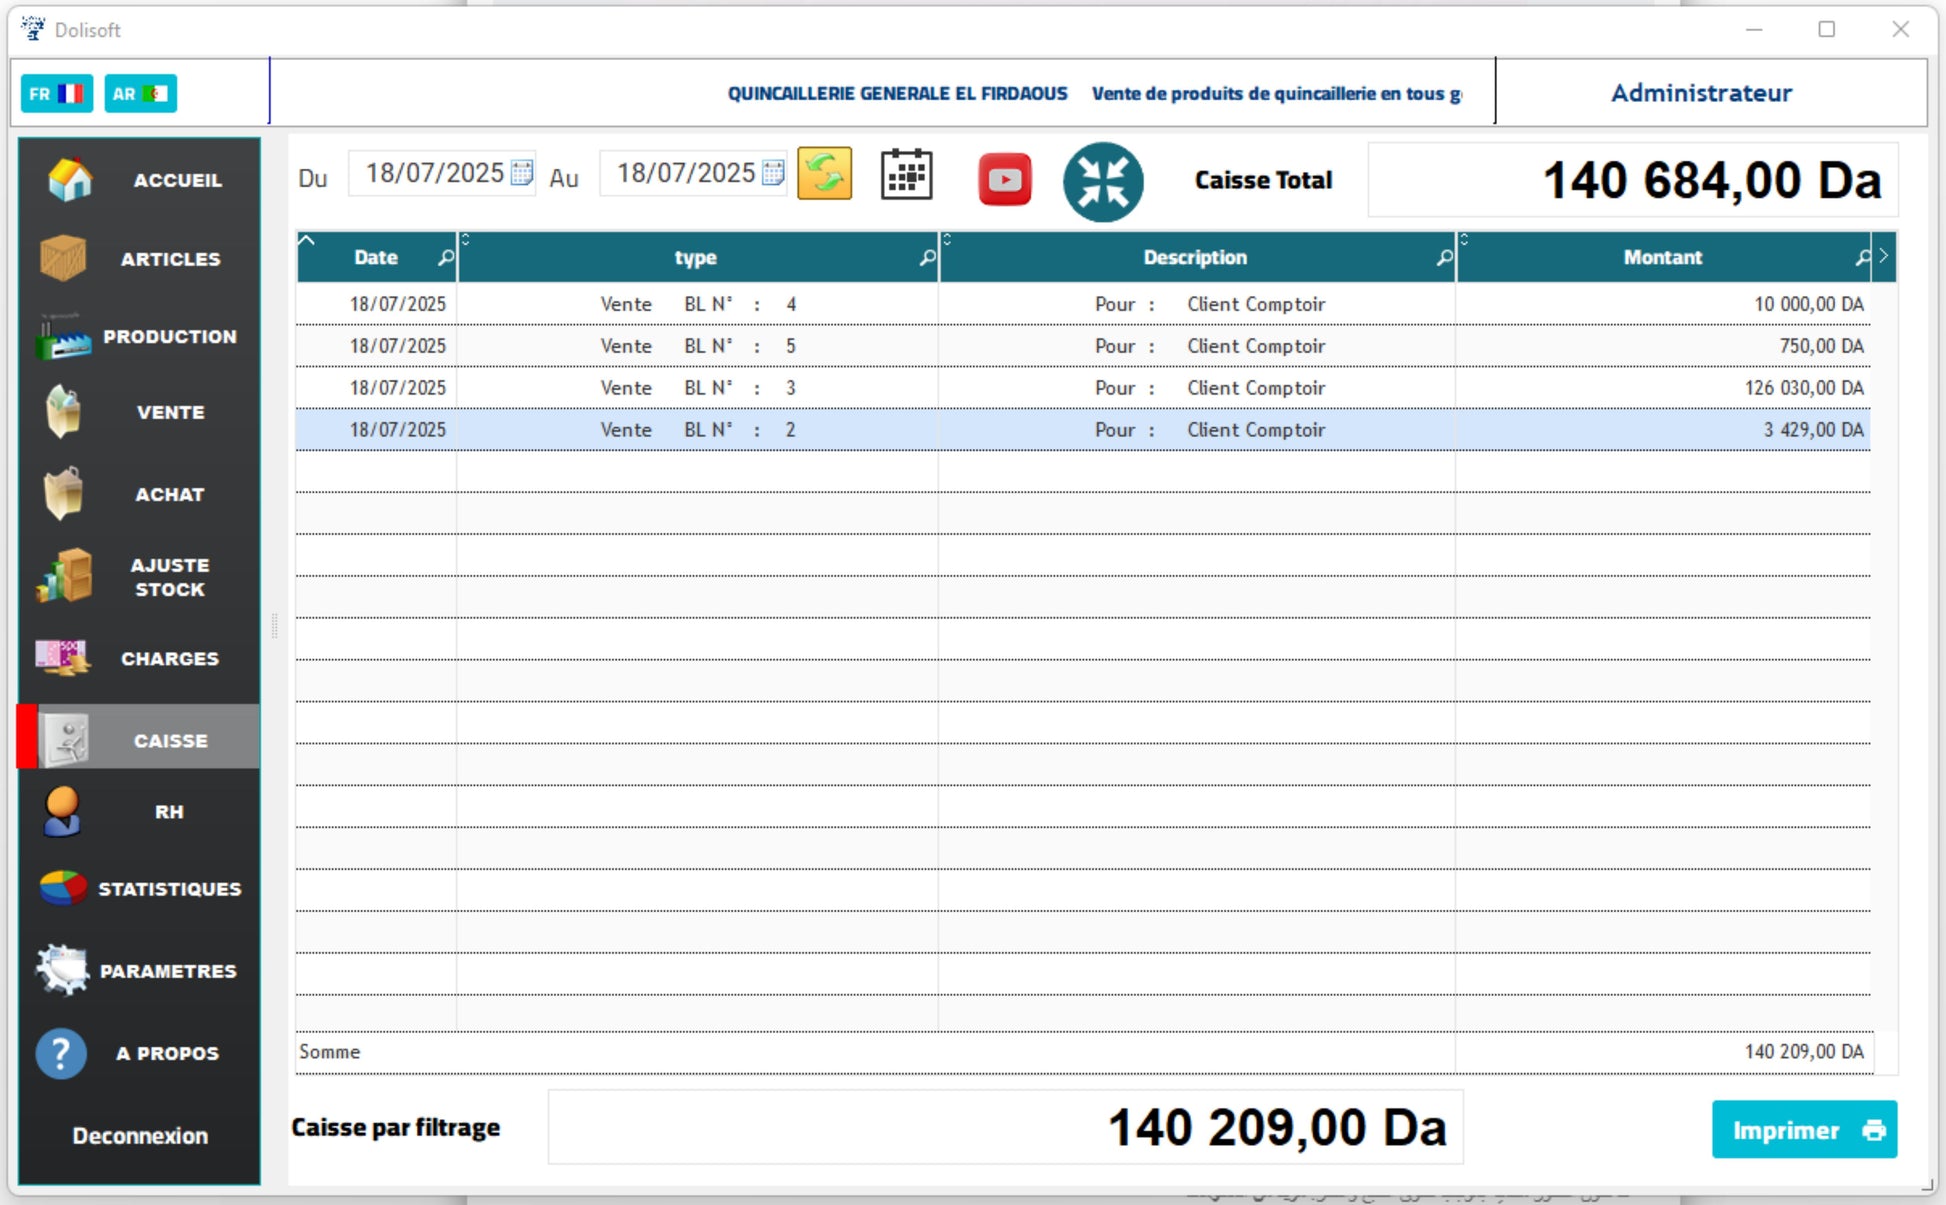Click the search icon in Date column header
The image size is (1946, 1205).
(x=446, y=258)
